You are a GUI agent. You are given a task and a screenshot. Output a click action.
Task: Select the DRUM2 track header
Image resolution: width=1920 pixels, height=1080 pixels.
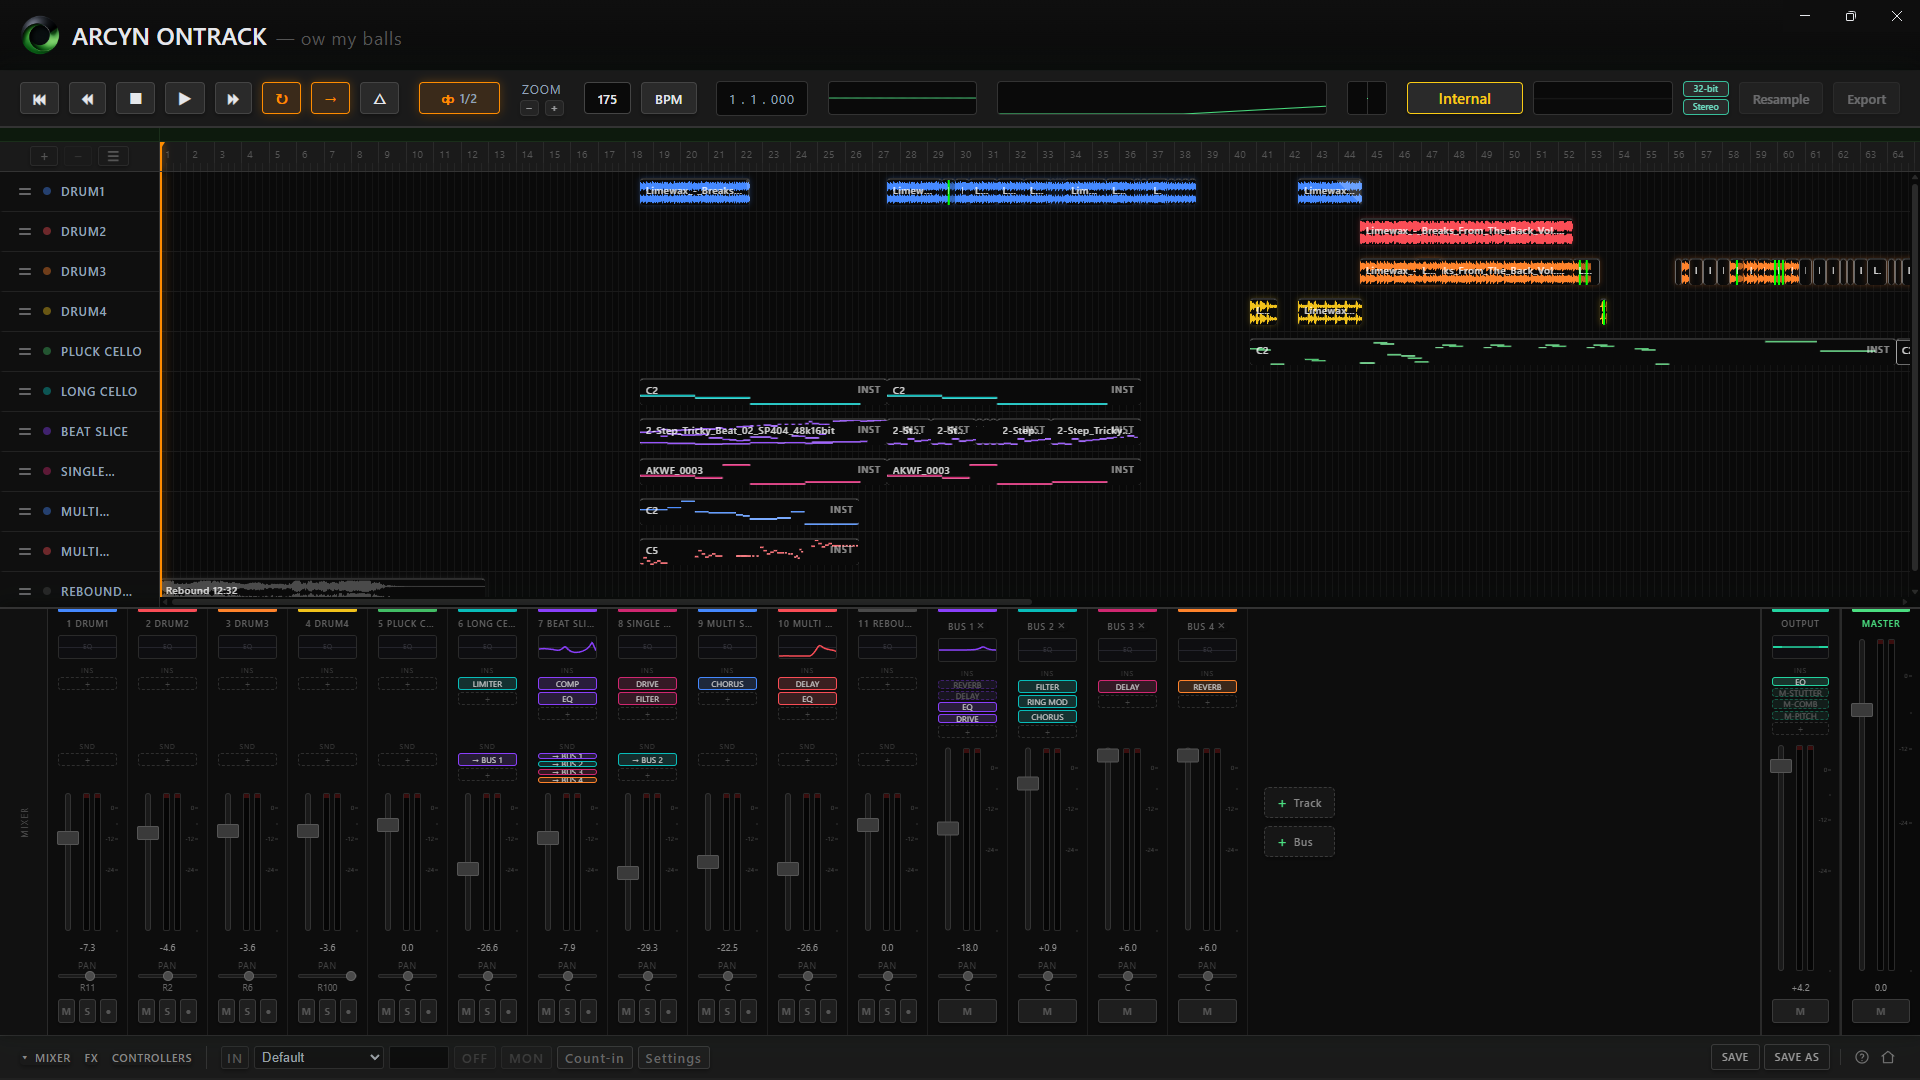click(x=80, y=231)
